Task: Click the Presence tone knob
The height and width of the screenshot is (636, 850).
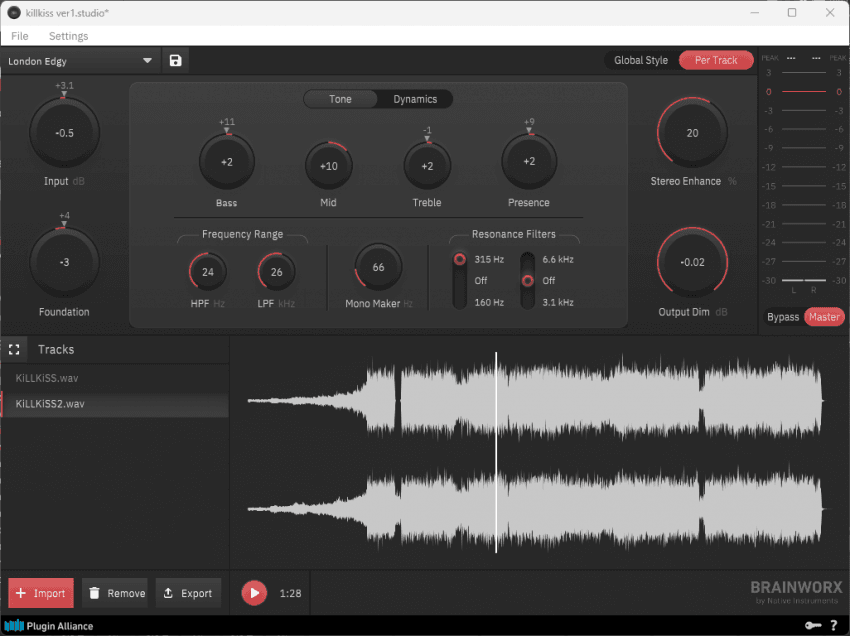Action: (x=529, y=162)
